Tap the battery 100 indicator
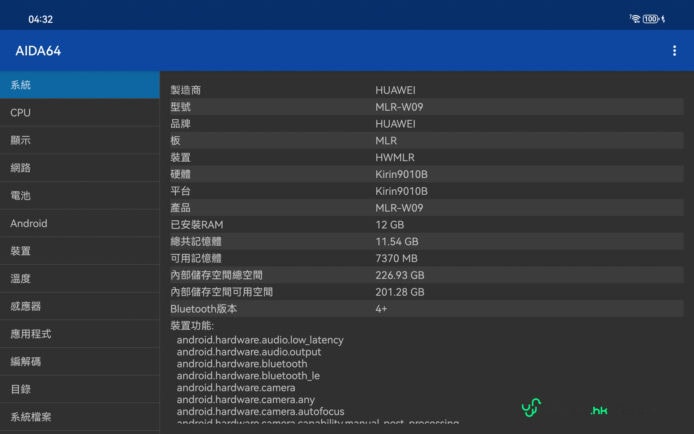694x434 pixels. coord(651,19)
